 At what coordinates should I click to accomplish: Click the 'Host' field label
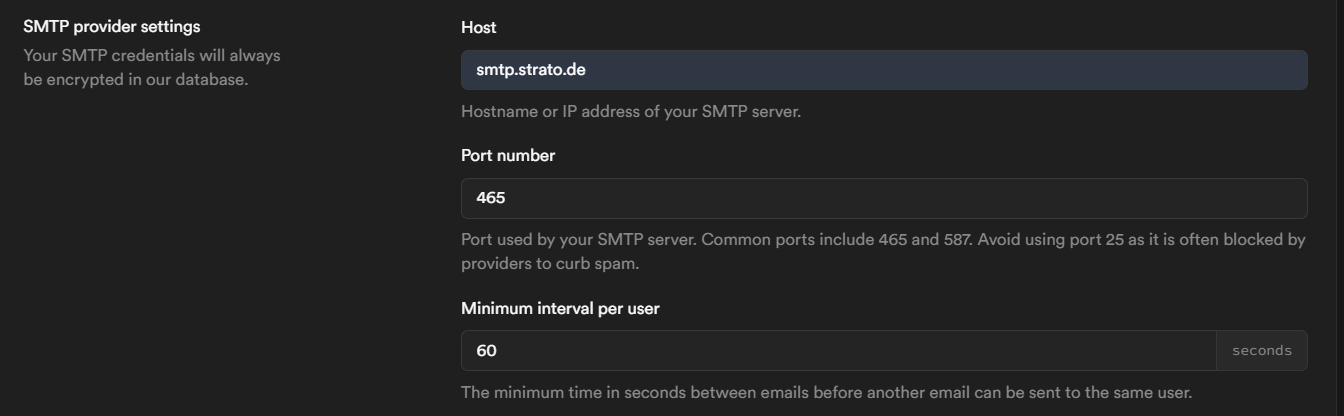point(478,27)
